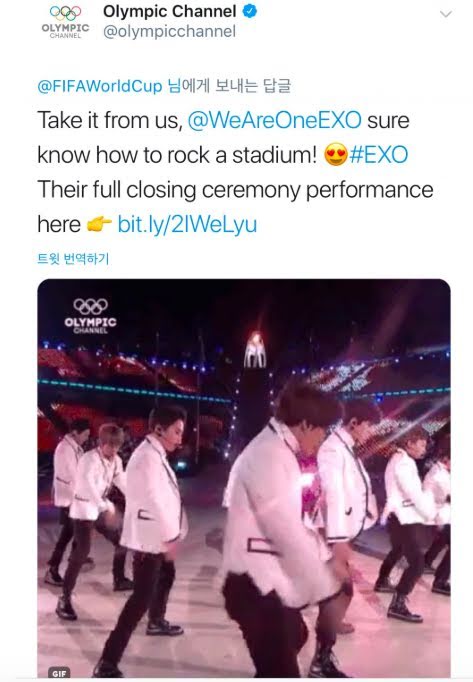The height and width of the screenshot is (682, 473).
Task: Click the '님에게 보내는 답글' reply text
Action: (229, 86)
